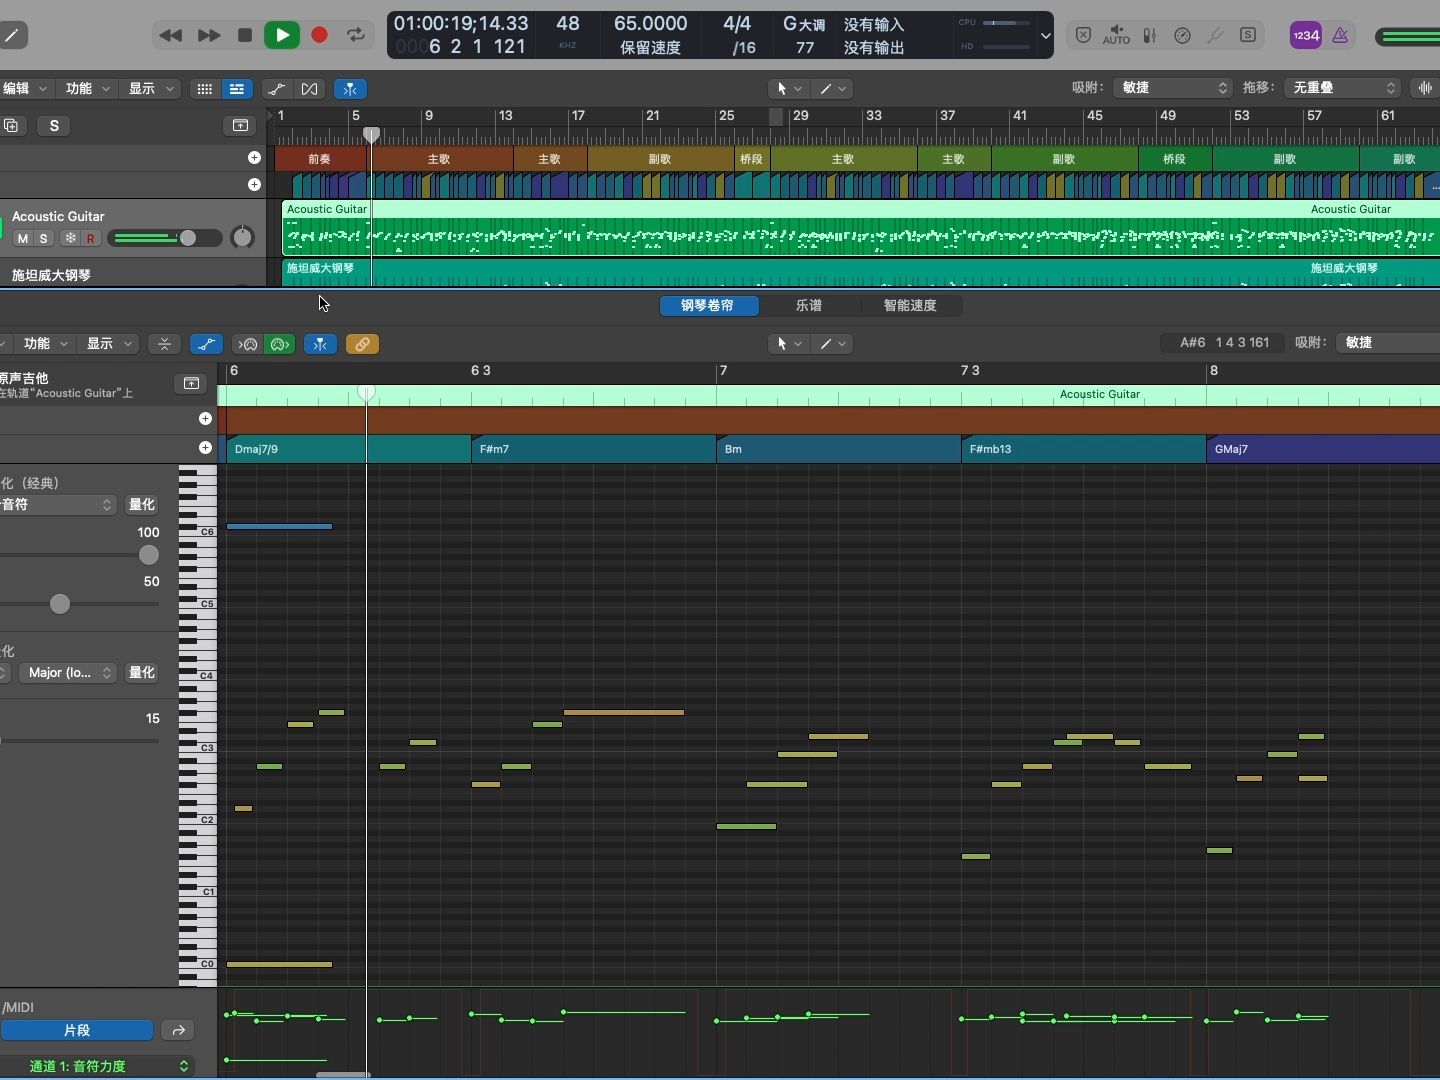1440x1080 pixels.
Task: Toggle green MIDI out icon in the piano roll
Action: [280, 344]
